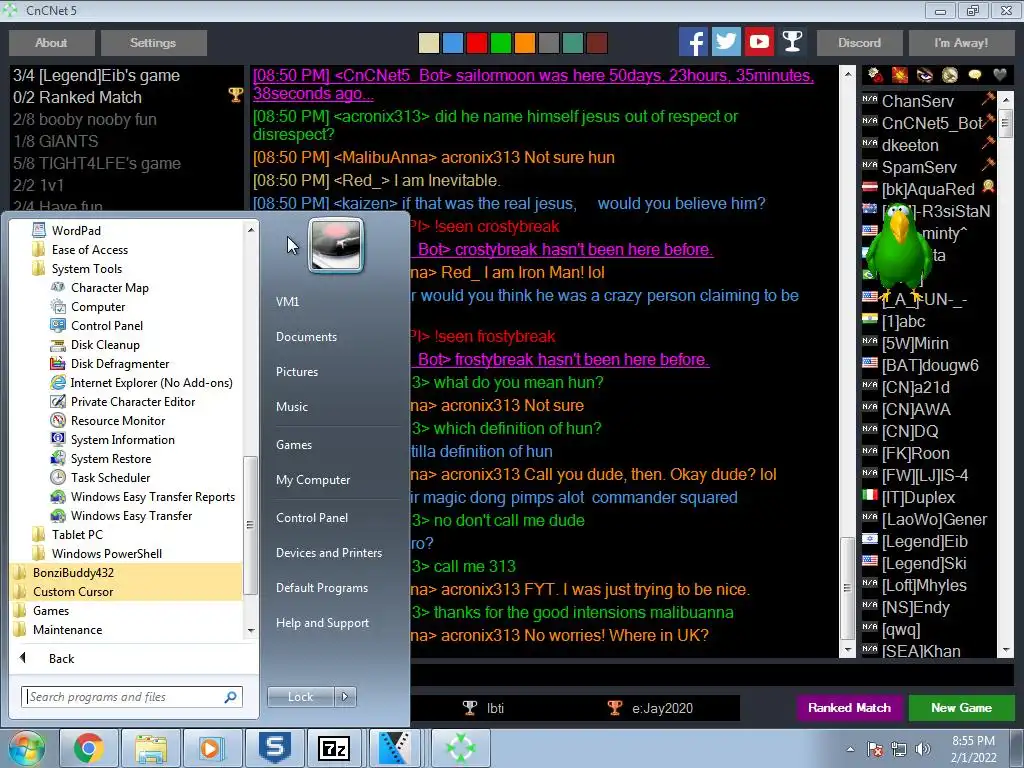The image size is (1024, 768).
Task: Click the eye game filter icon
Action: click(x=925, y=76)
